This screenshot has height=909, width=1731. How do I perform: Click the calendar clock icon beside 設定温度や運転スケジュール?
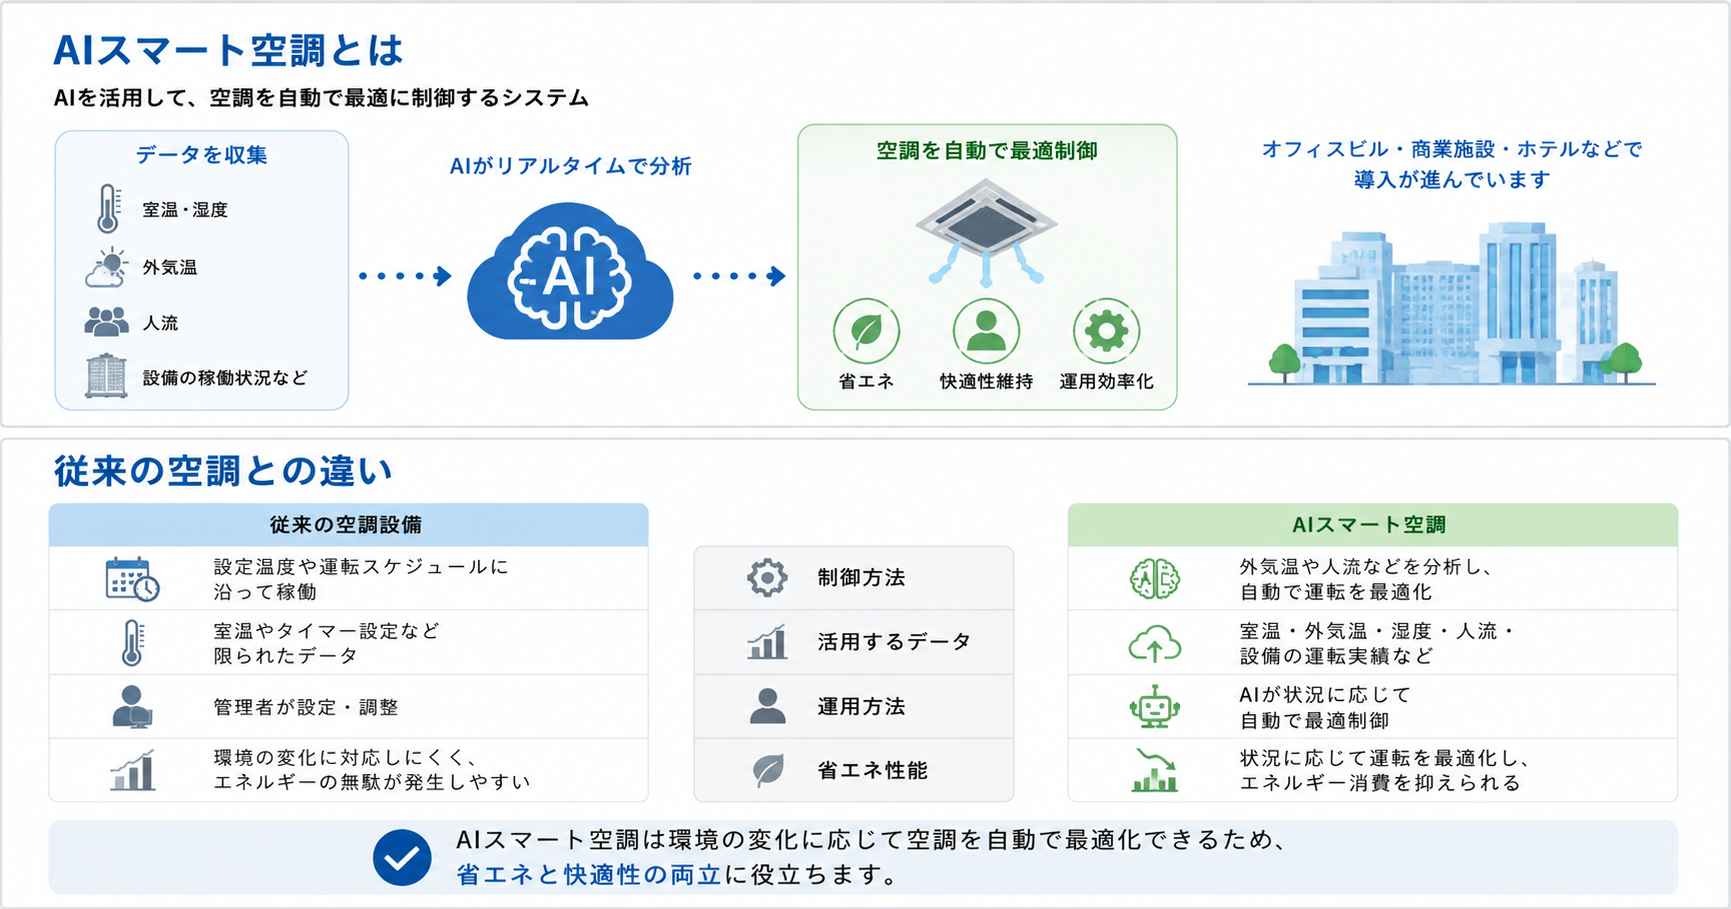pyautogui.click(x=132, y=579)
